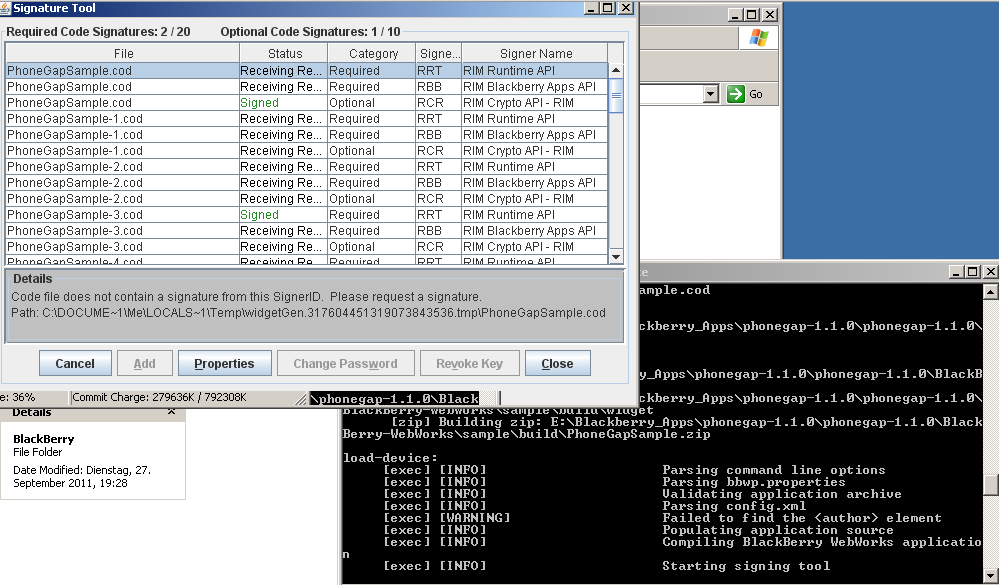Click 'Parsing config.xml' in command prompt output
The width and height of the screenshot is (999, 585).
point(734,505)
